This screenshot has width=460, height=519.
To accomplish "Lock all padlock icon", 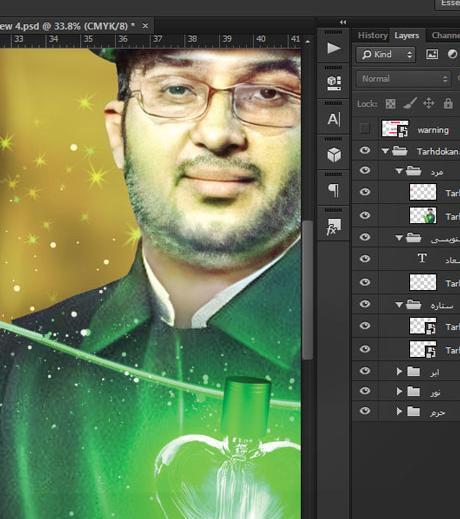I will click(x=448, y=103).
